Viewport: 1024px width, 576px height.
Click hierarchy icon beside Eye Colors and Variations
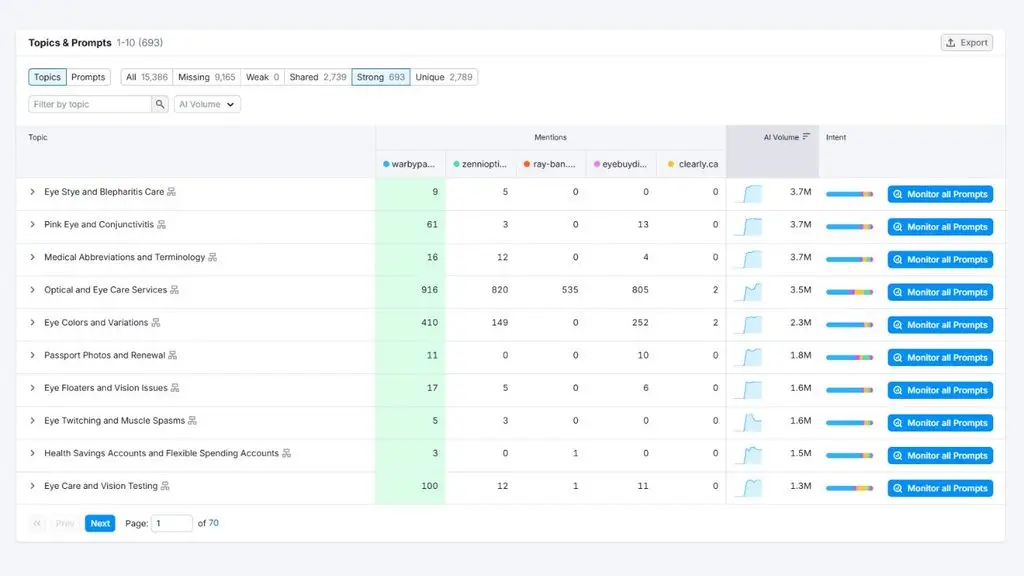[155, 323]
